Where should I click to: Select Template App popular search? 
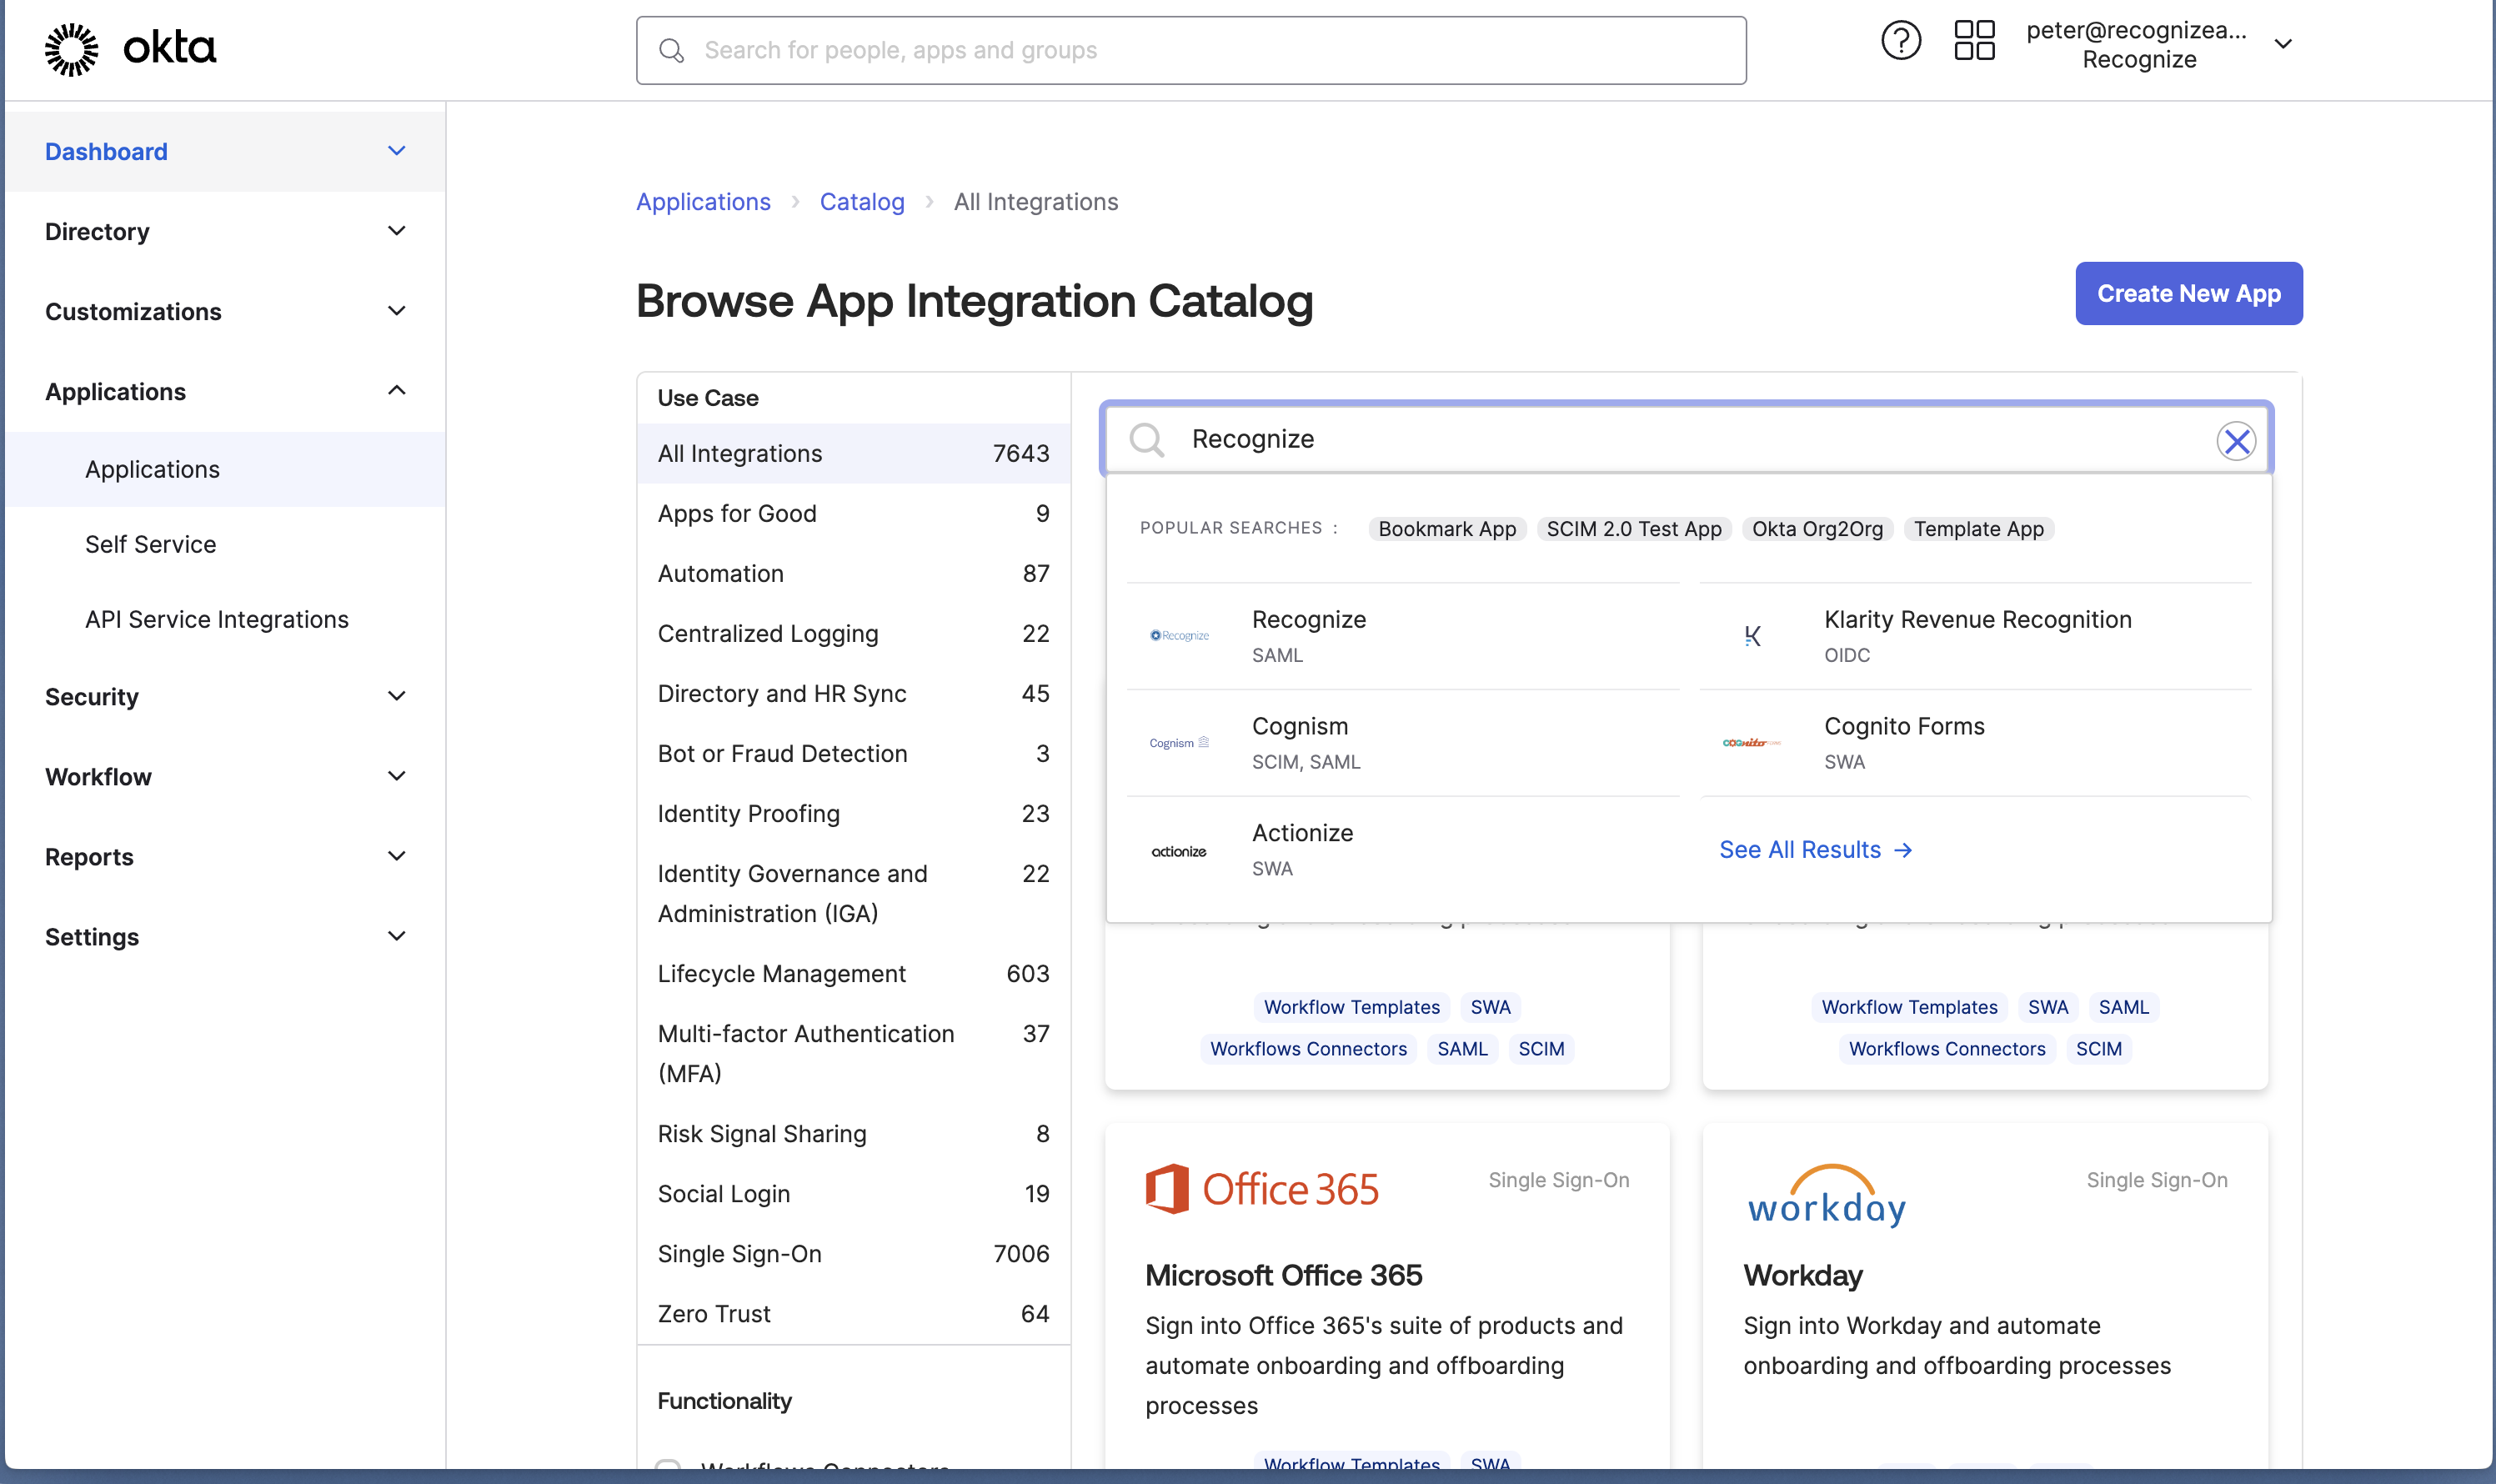[1978, 528]
